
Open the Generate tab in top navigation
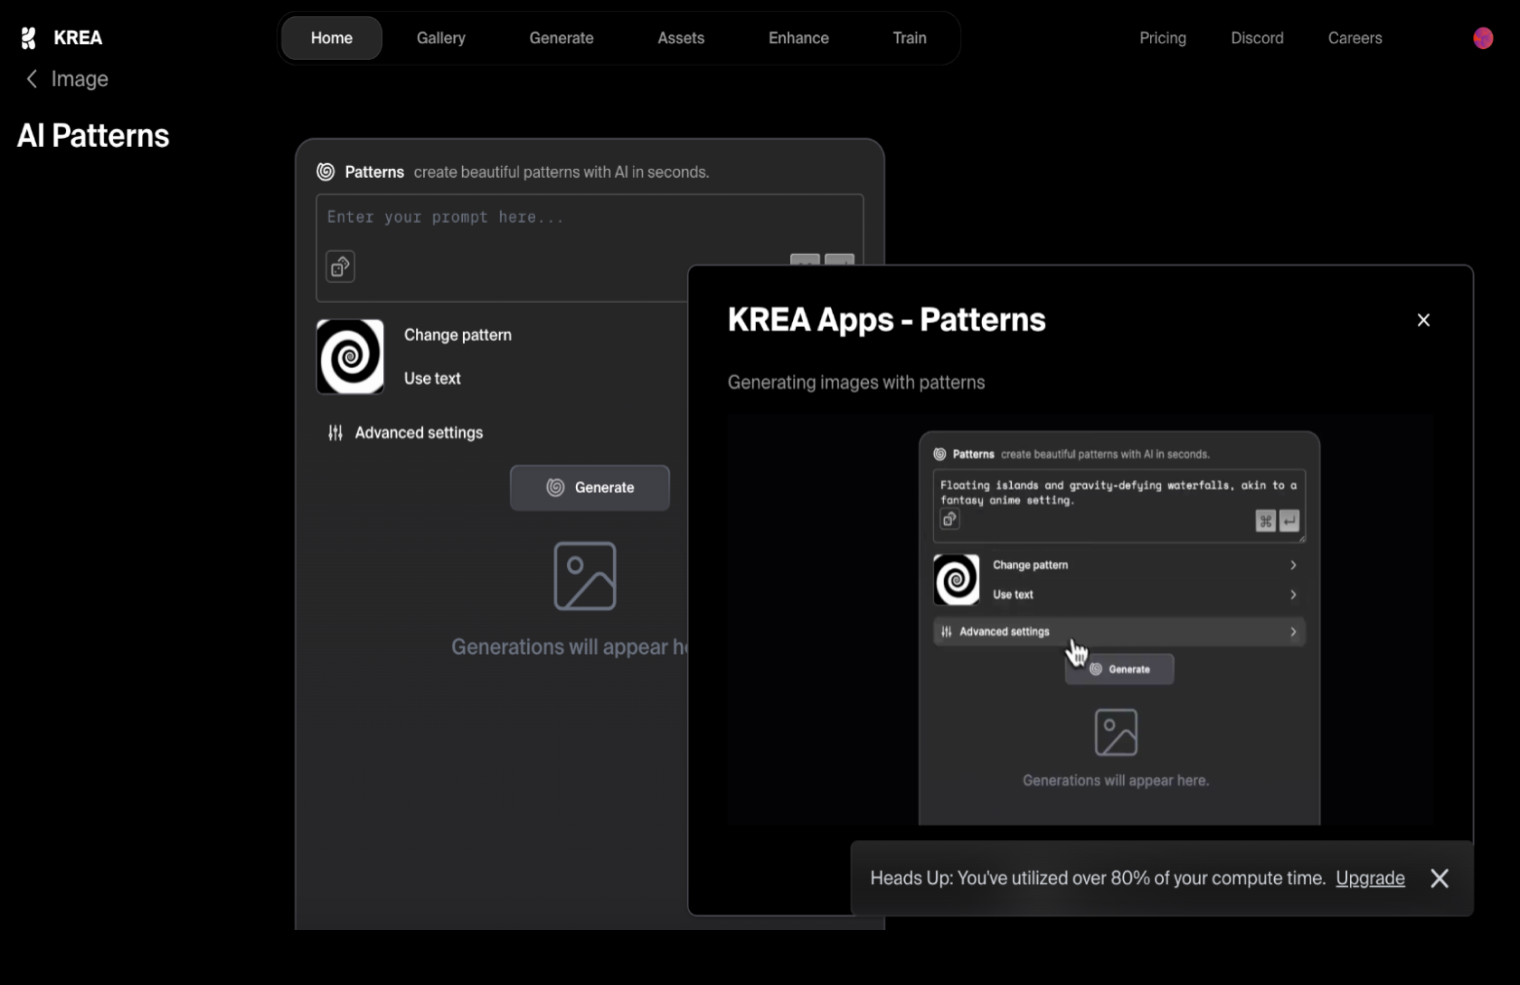[x=561, y=38]
